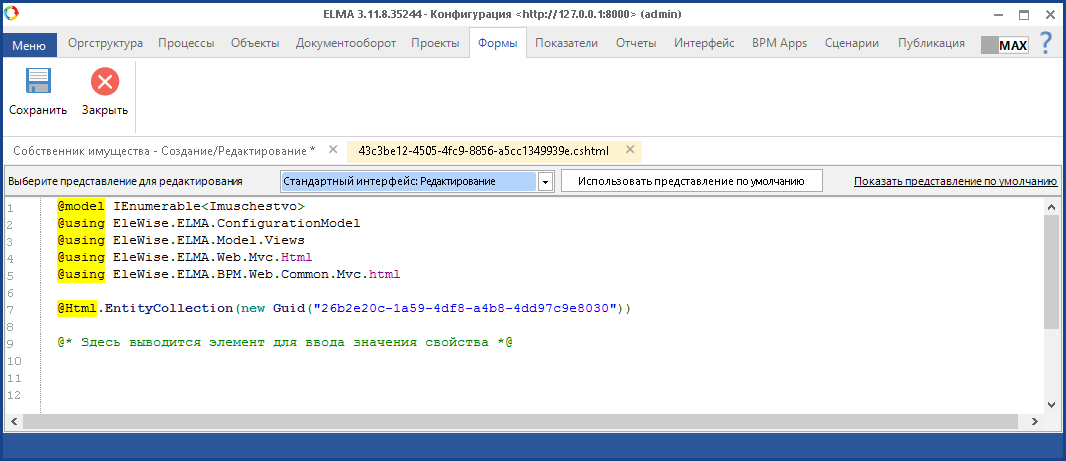This screenshot has width=1066, height=461.
Task: Close the Собственник имущества tab
Action: 333,150
